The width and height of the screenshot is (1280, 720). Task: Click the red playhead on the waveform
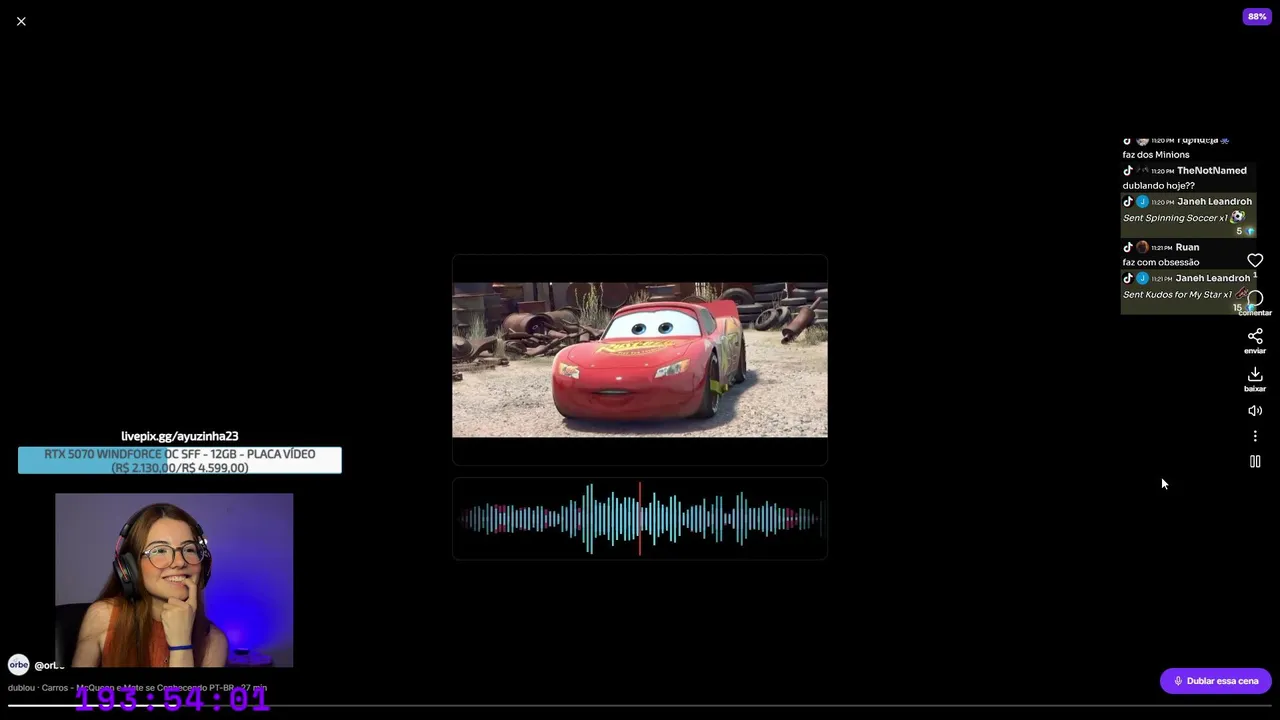[640, 518]
